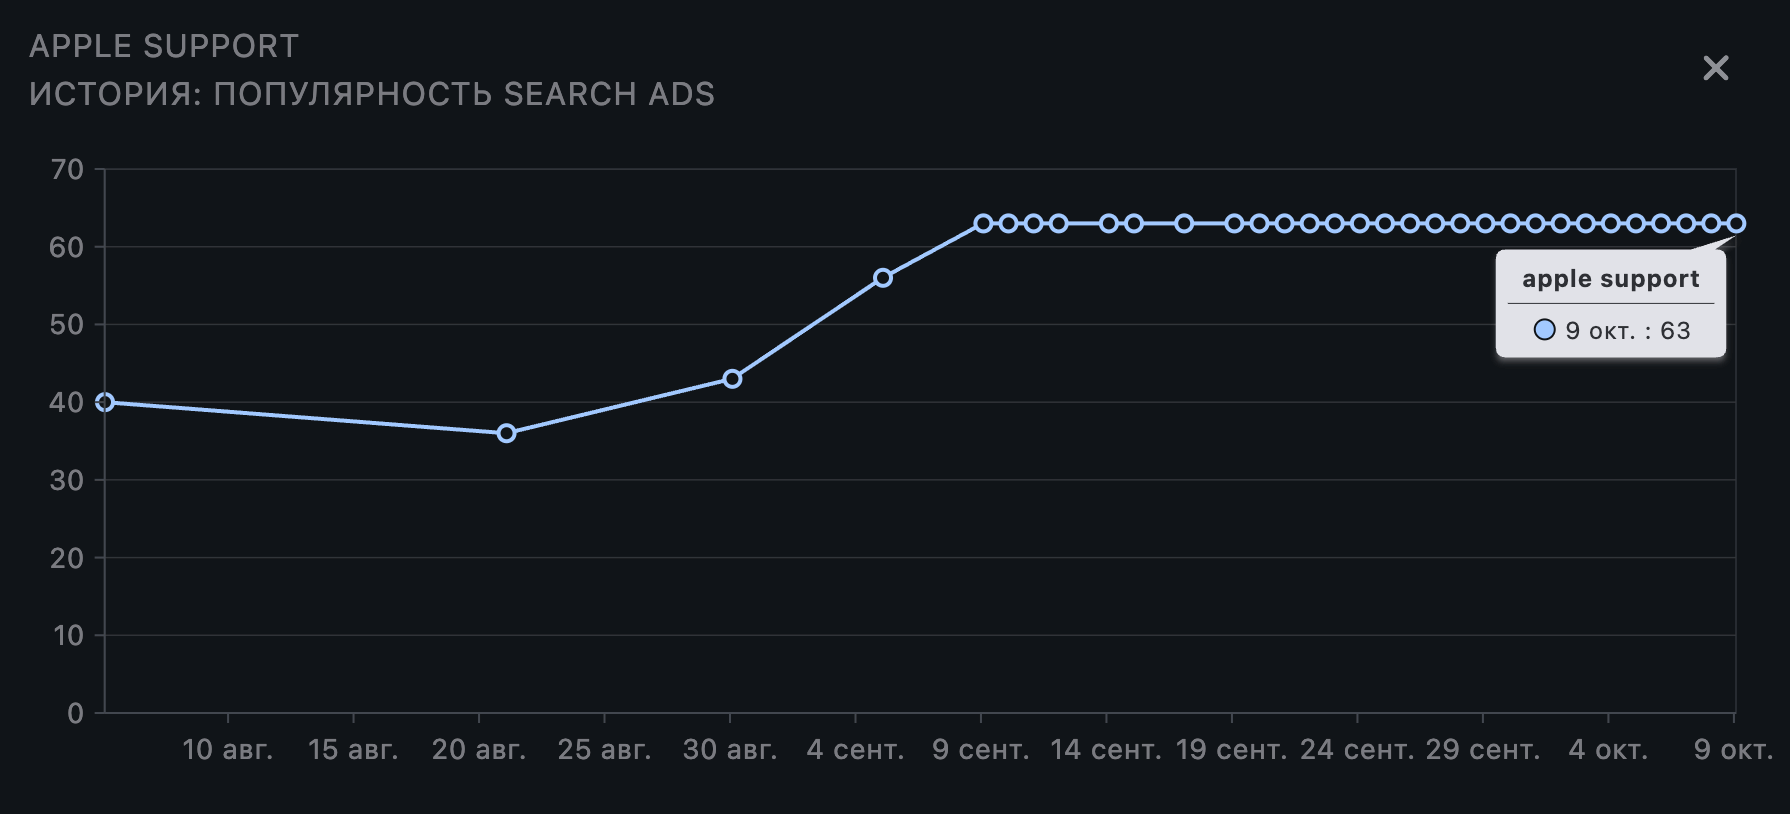Click the '4 сент.' axis label
This screenshot has width=1790, height=814.
point(855,750)
